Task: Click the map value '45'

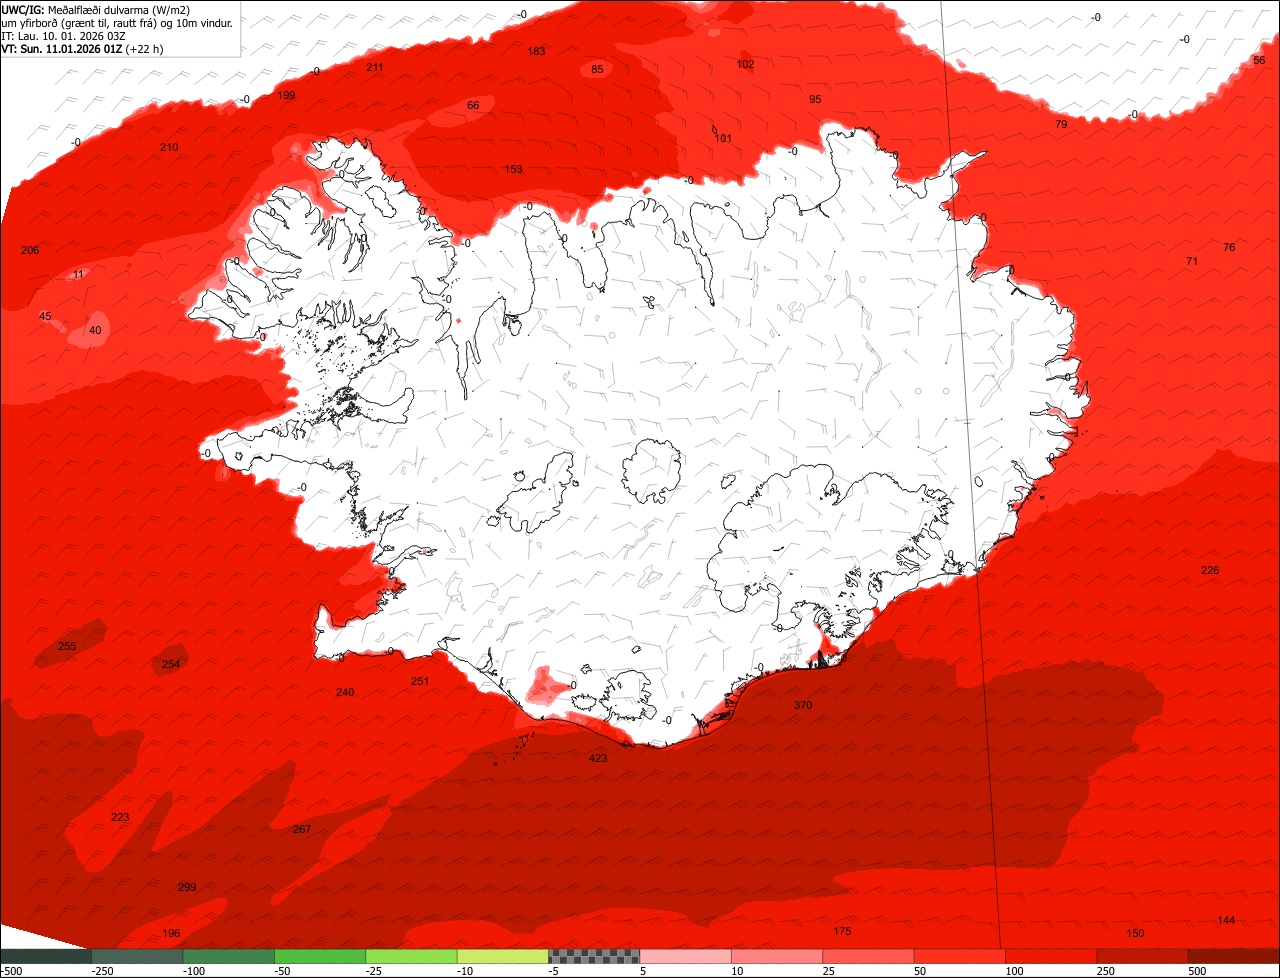Action: coord(45,316)
